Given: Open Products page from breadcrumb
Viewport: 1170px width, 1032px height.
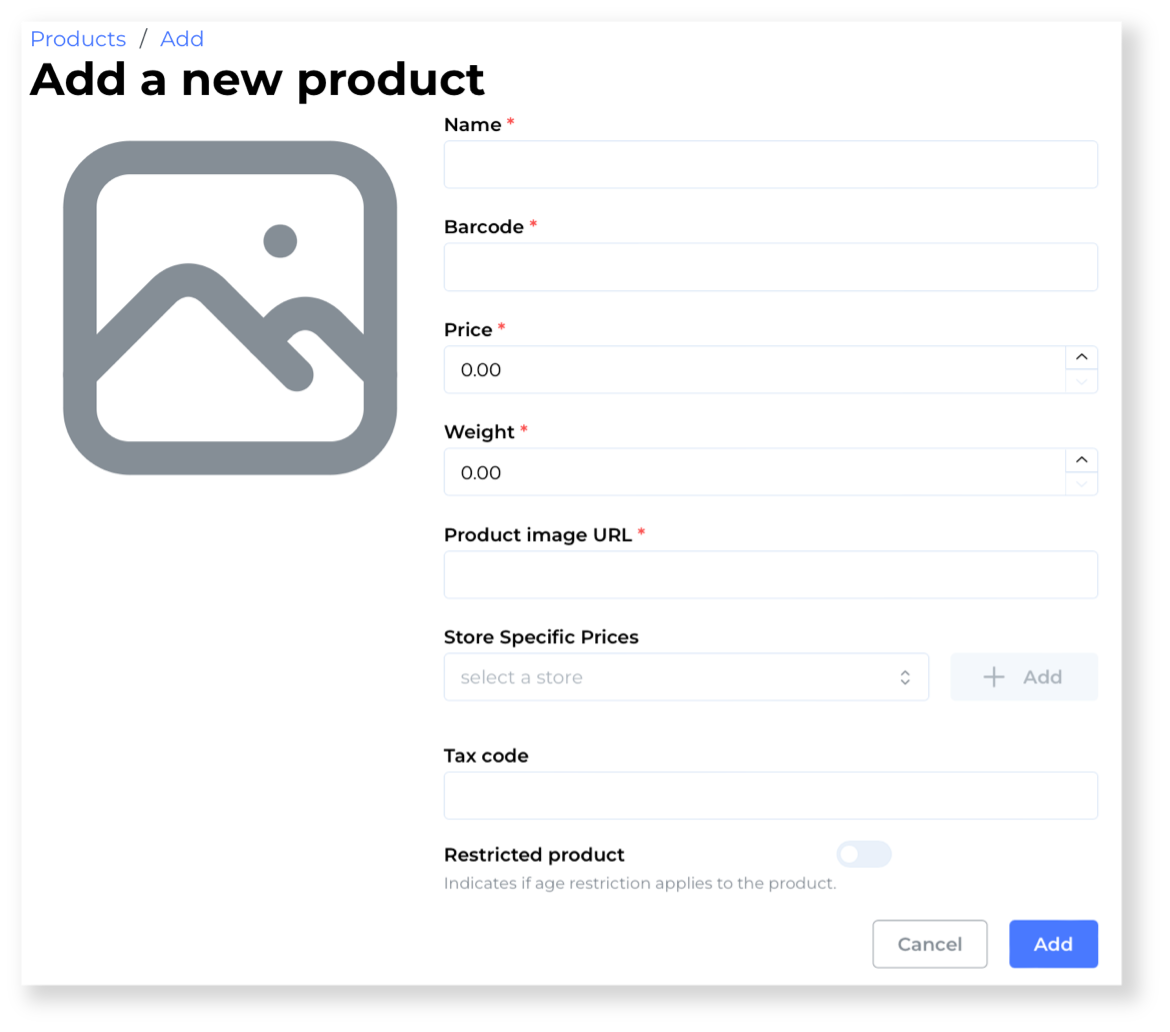Looking at the screenshot, I should tap(78, 38).
